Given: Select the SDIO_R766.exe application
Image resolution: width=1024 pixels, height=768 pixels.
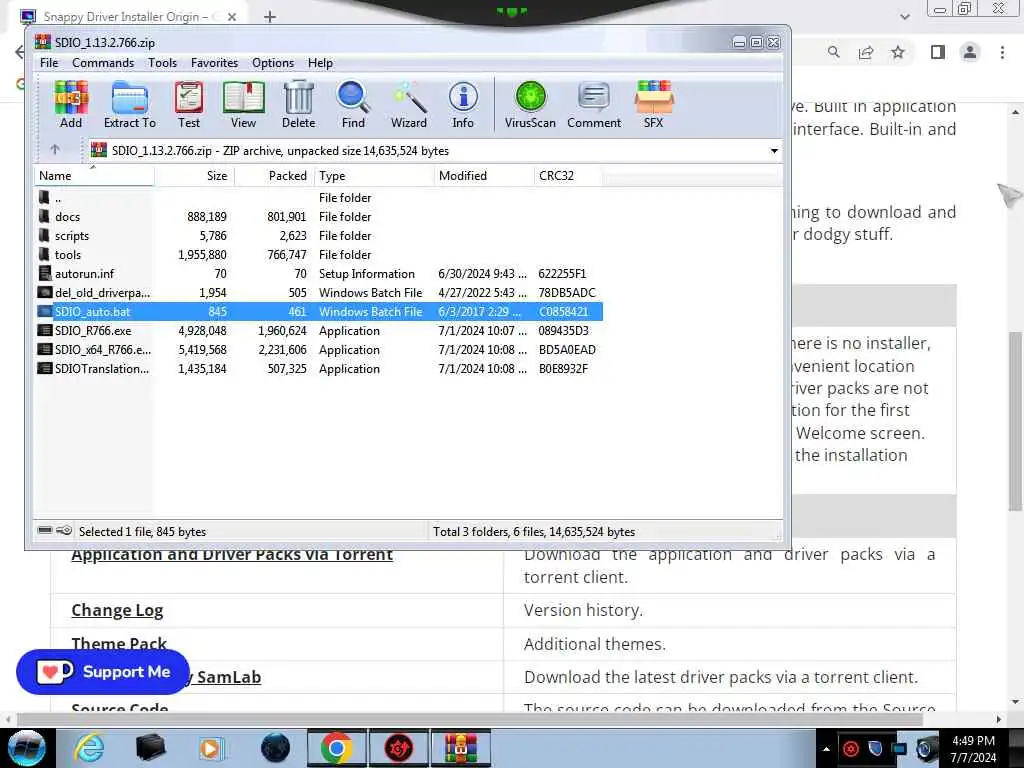Looking at the screenshot, I should (319, 330).
